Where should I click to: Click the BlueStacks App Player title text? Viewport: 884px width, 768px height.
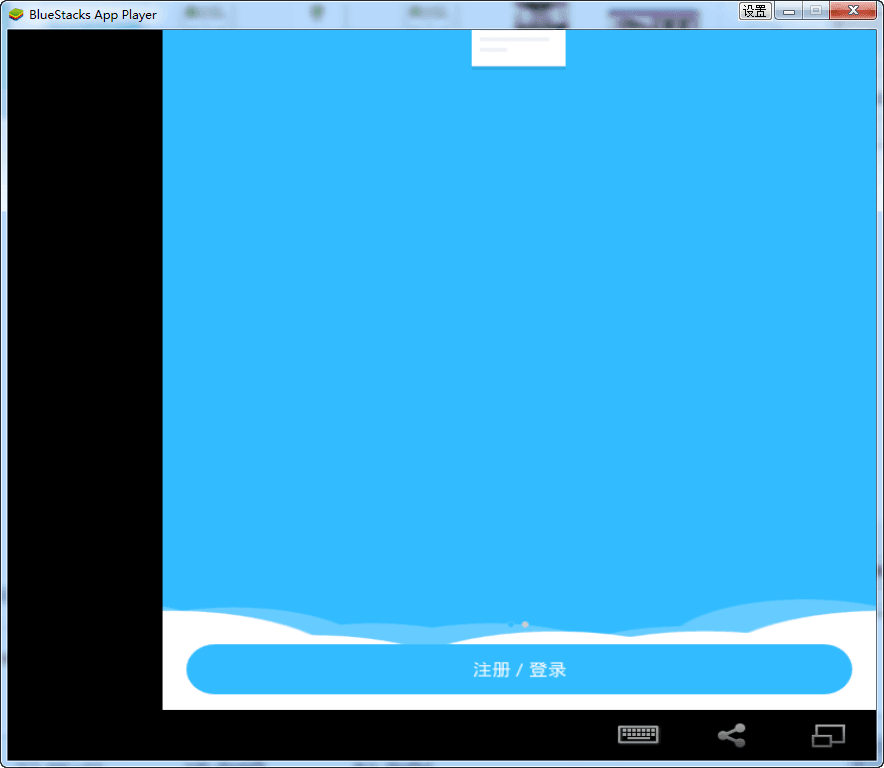coord(92,15)
